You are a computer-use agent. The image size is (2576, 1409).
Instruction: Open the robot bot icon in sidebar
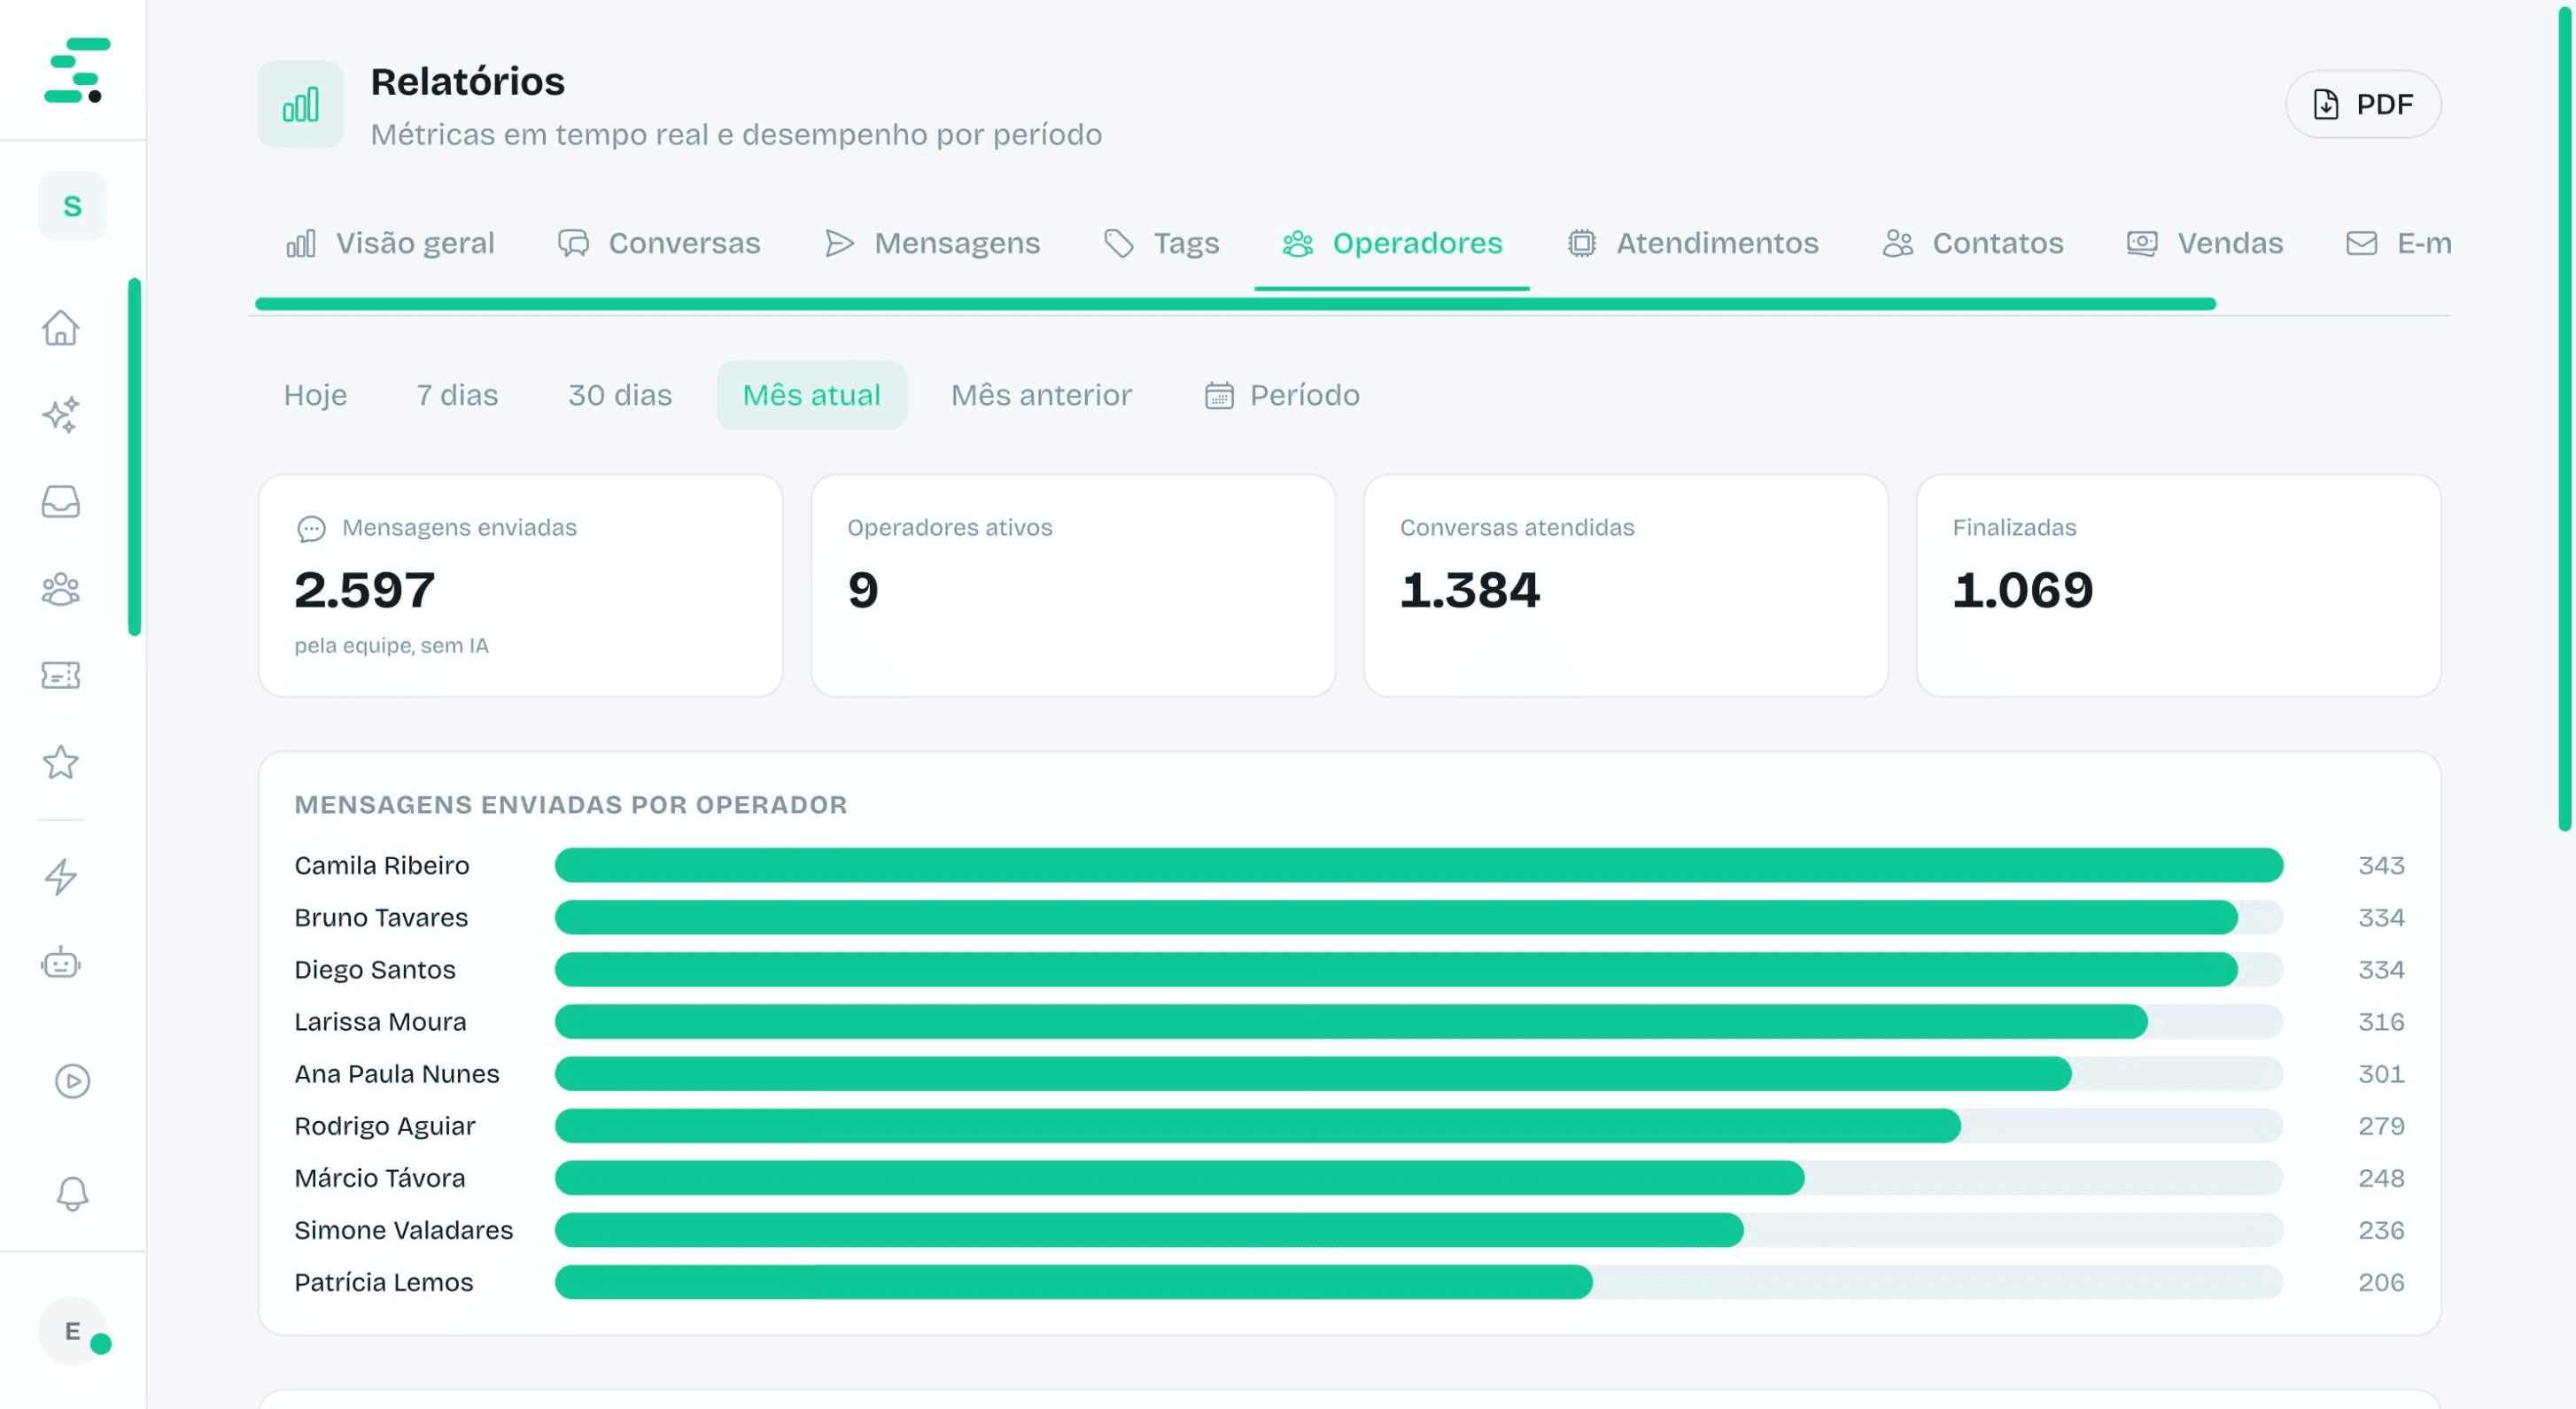point(61,963)
